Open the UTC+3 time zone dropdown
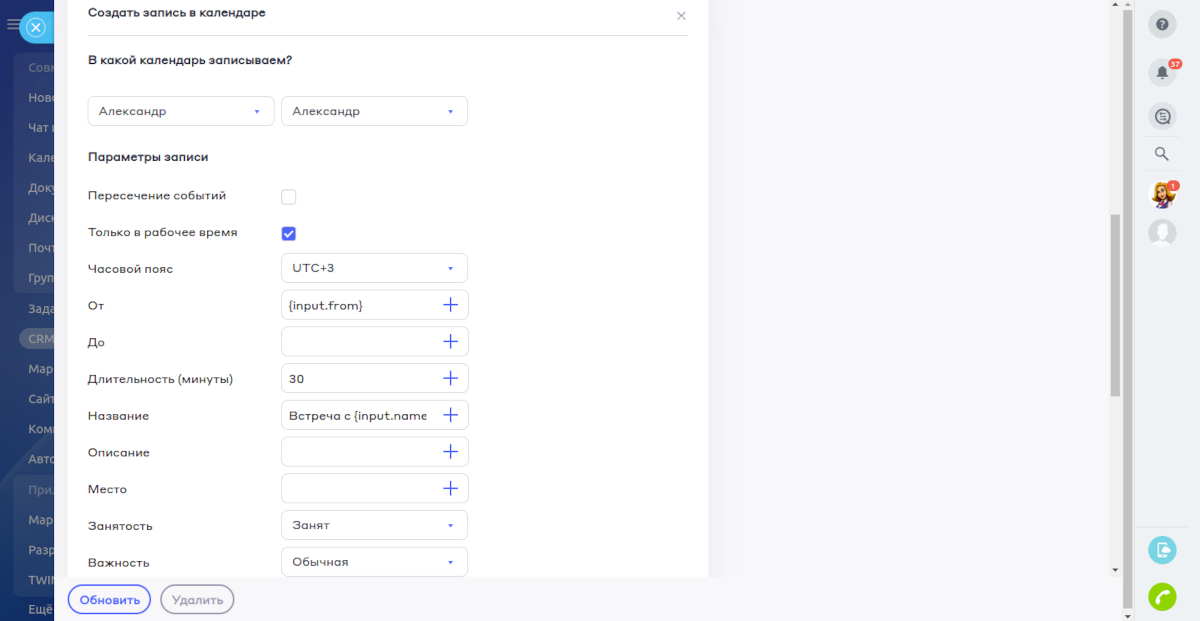Screen dimensions: 1200x621 [x=374, y=268]
